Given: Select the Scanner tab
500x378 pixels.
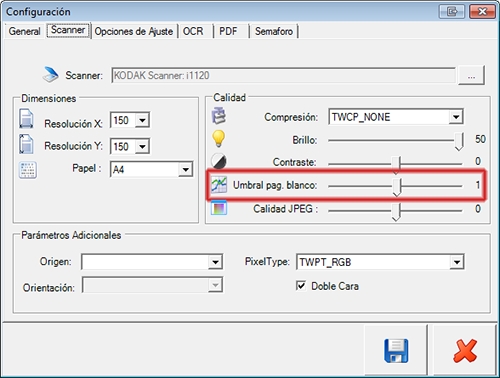Looking at the screenshot, I should coord(68,30).
